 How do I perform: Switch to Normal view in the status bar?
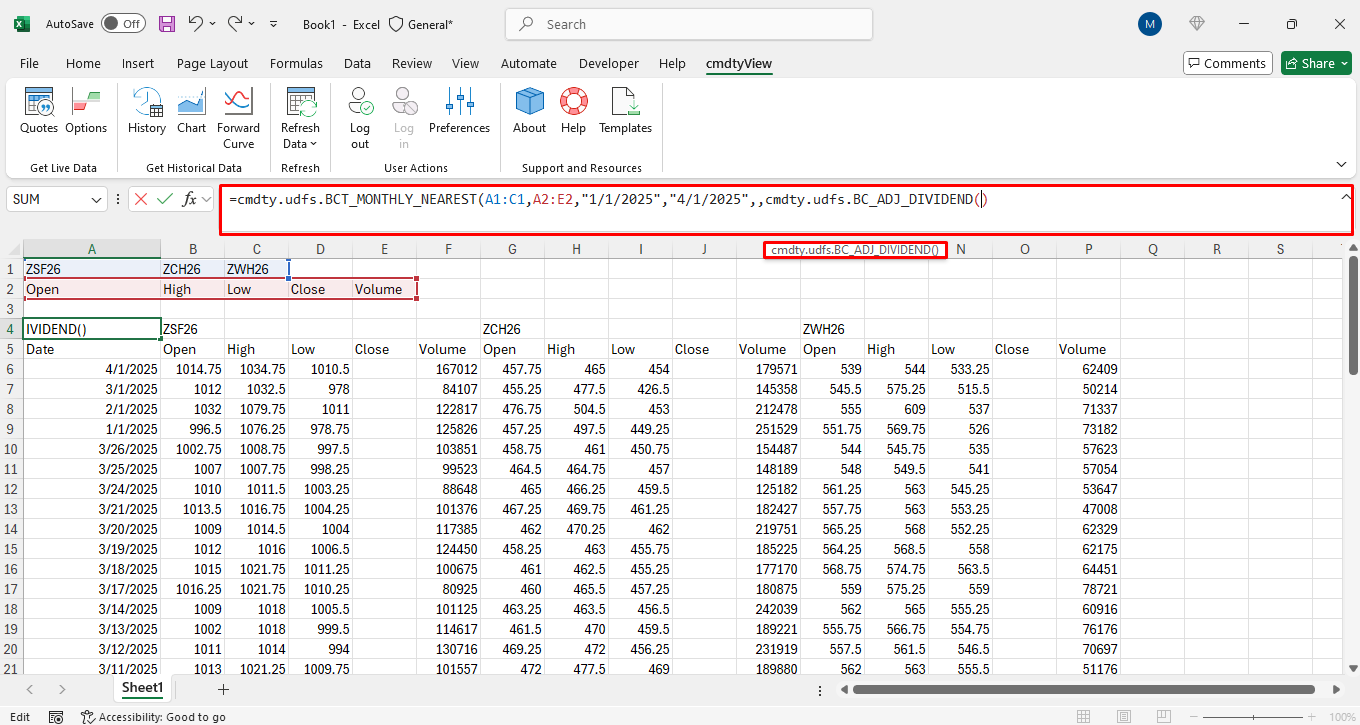pos(1085,717)
